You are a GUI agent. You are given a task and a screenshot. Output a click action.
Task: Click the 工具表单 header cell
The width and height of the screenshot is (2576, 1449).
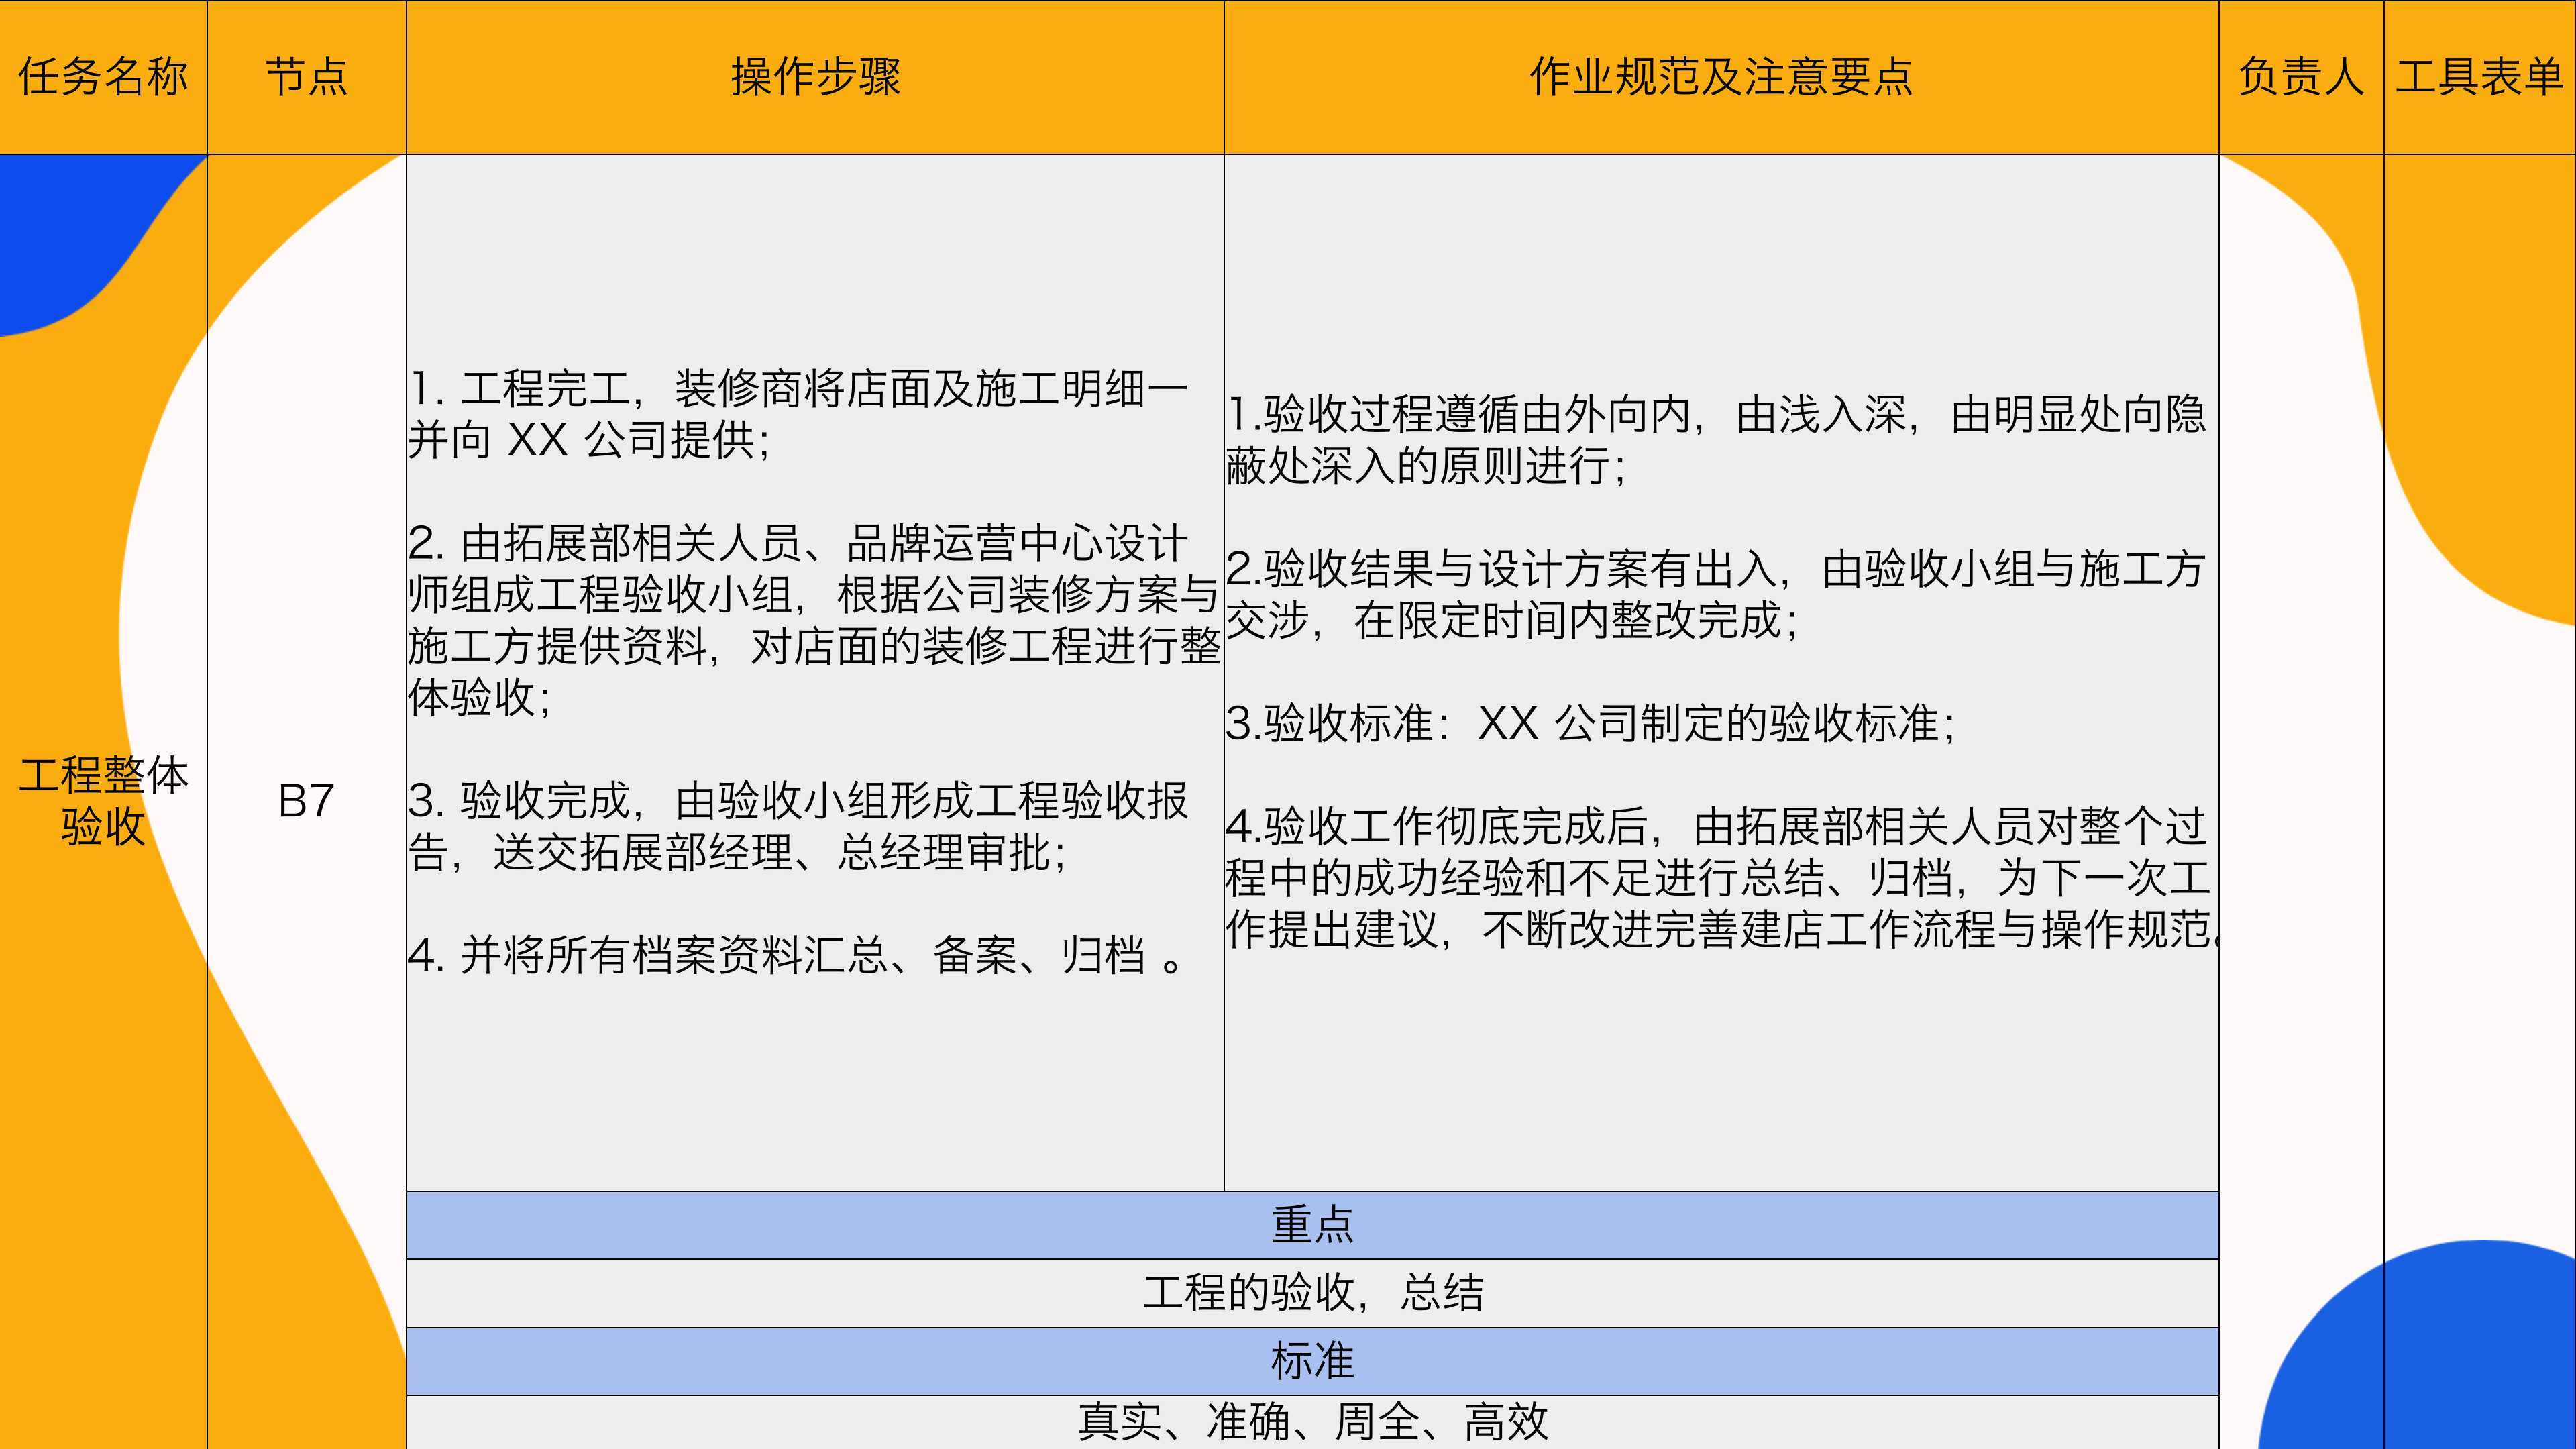point(2480,77)
